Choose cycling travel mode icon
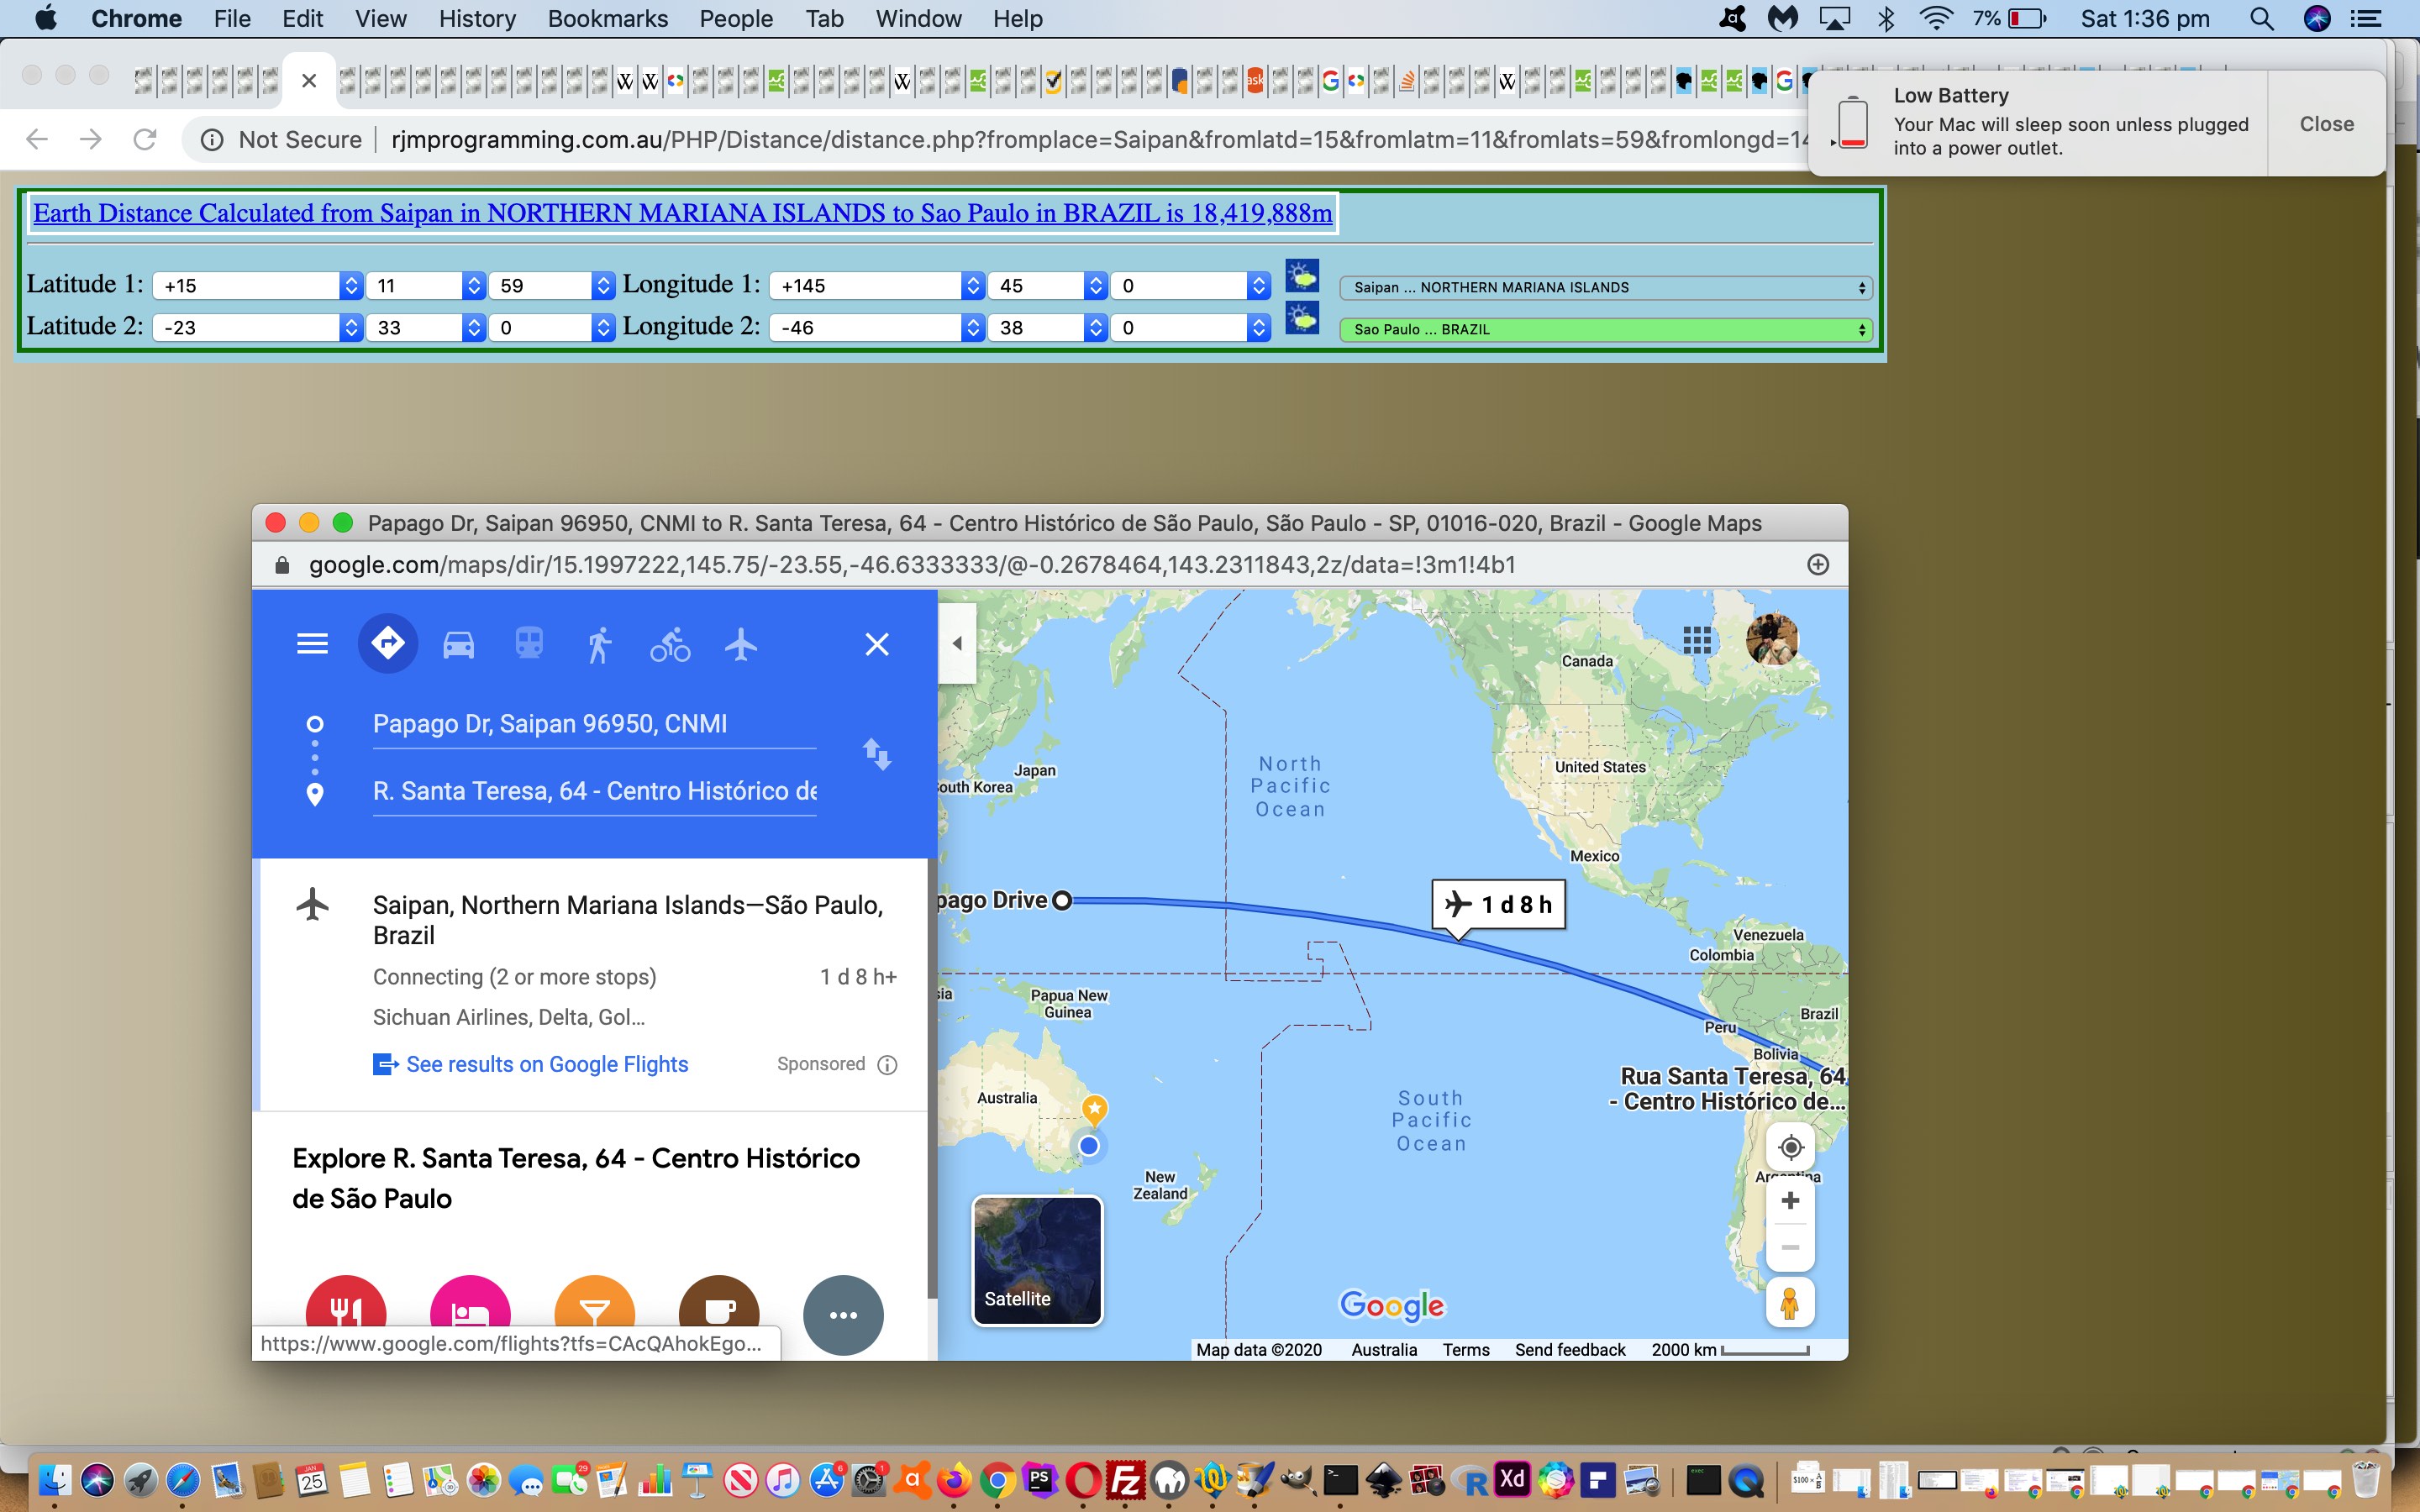Screen dimensions: 2420x1512 pyautogui.click(x=670, y=645)
